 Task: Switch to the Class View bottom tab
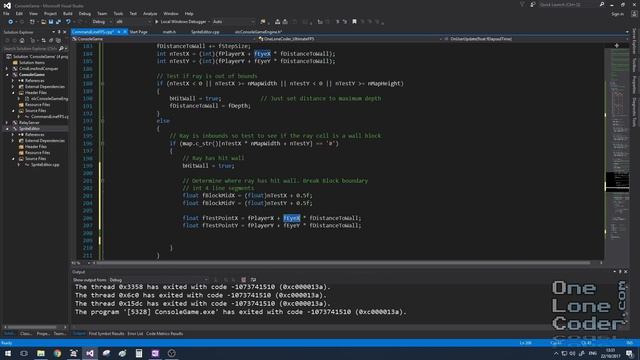[x=26, y=333]
